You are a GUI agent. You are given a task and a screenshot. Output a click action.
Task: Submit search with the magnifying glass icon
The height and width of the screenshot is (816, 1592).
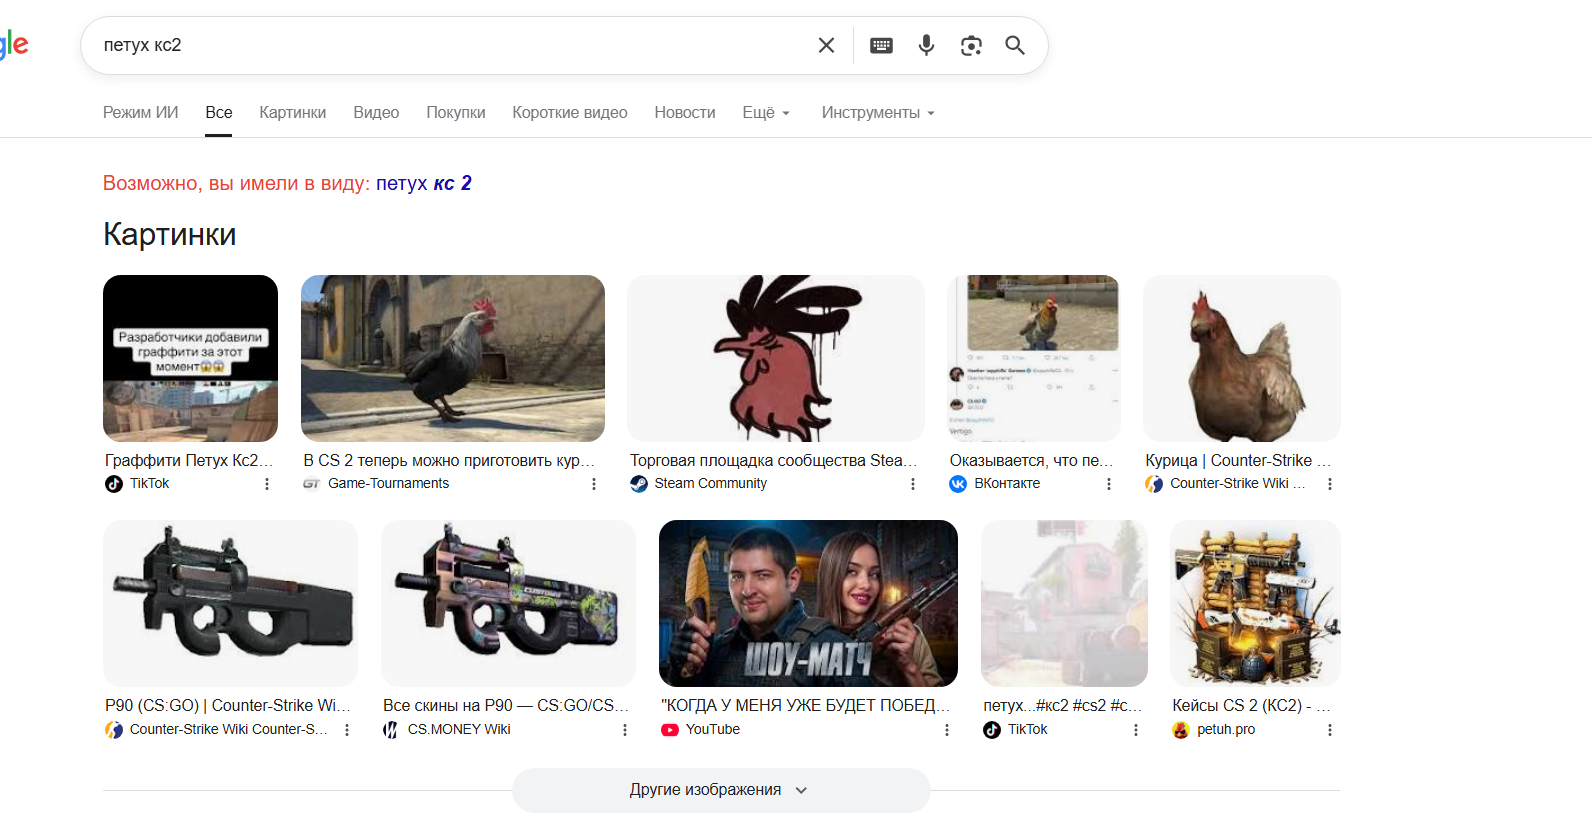[x=1015, y=45]
